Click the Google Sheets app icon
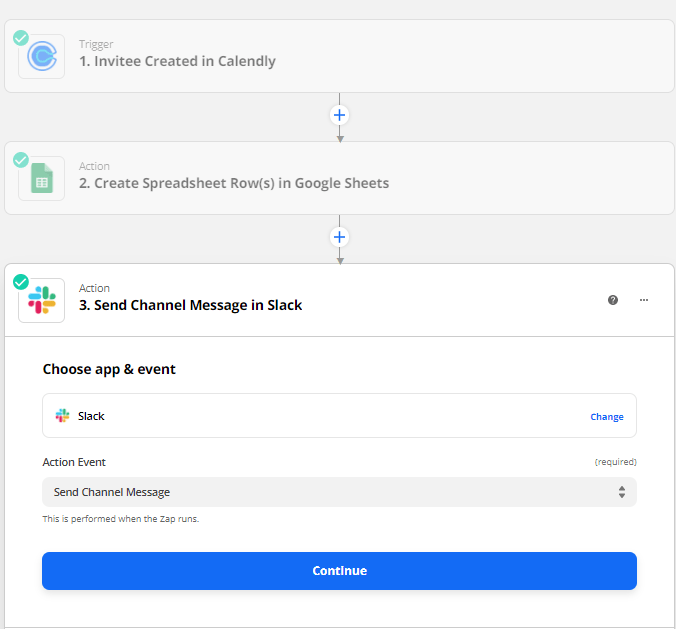The width and height of the screenshot is (676, 629). 42,179
